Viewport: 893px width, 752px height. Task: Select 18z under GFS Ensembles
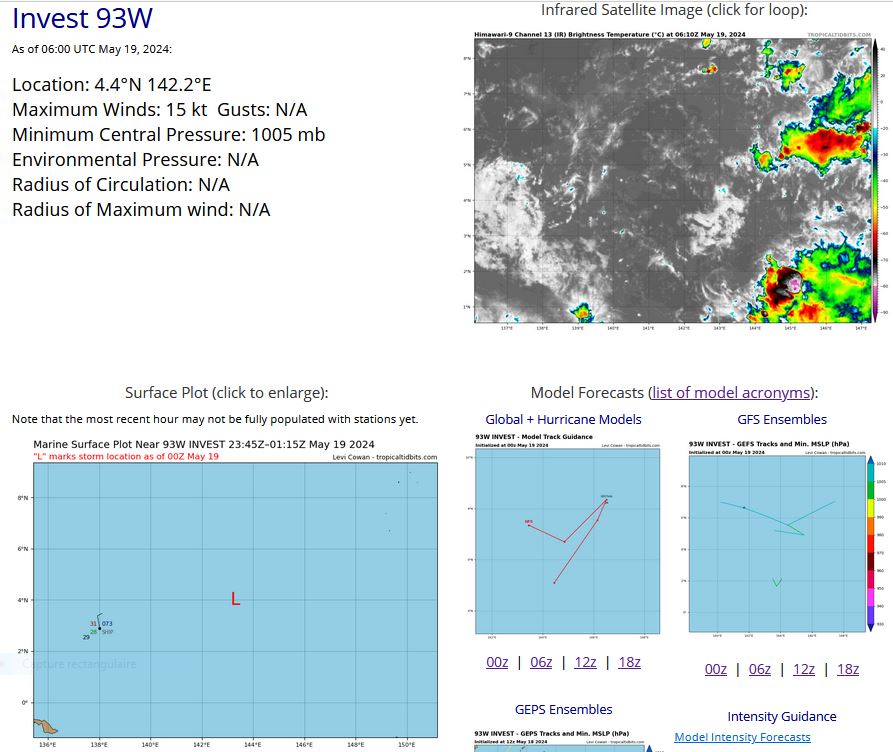[x=848, y=669]
